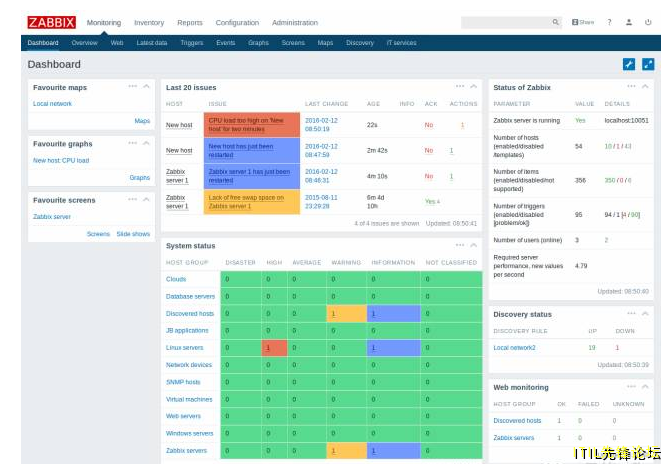
Task: Open the Configuration main menu
Action: pos(237,23)
